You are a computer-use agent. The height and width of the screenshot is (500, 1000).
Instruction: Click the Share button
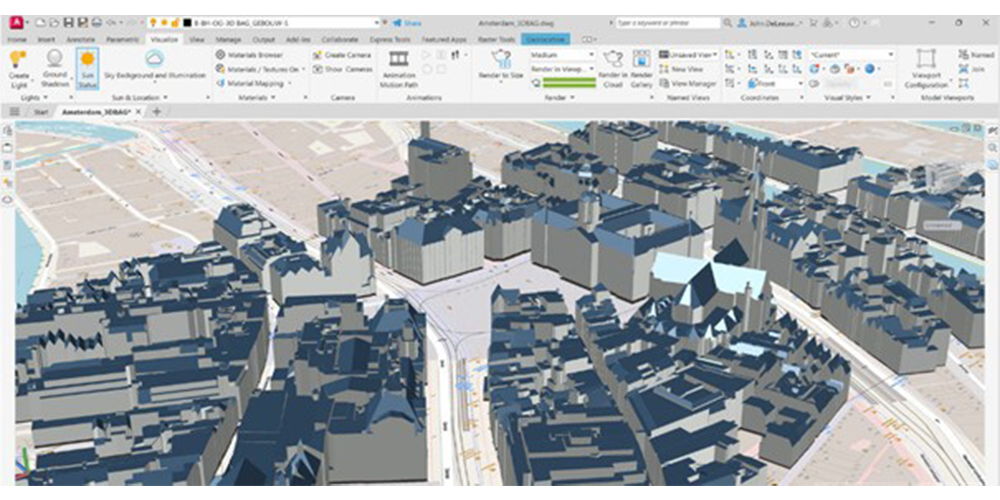(407, 22)
